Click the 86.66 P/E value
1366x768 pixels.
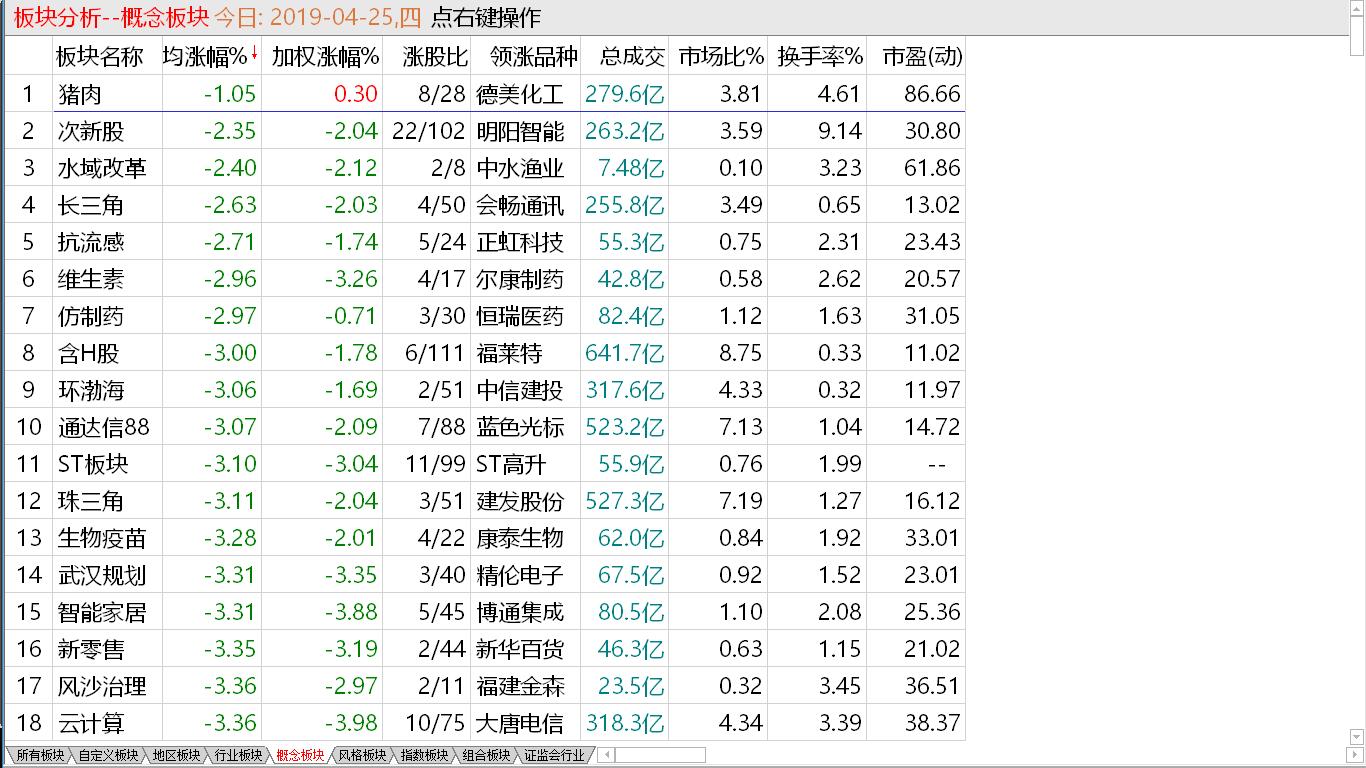coord(932,94)
